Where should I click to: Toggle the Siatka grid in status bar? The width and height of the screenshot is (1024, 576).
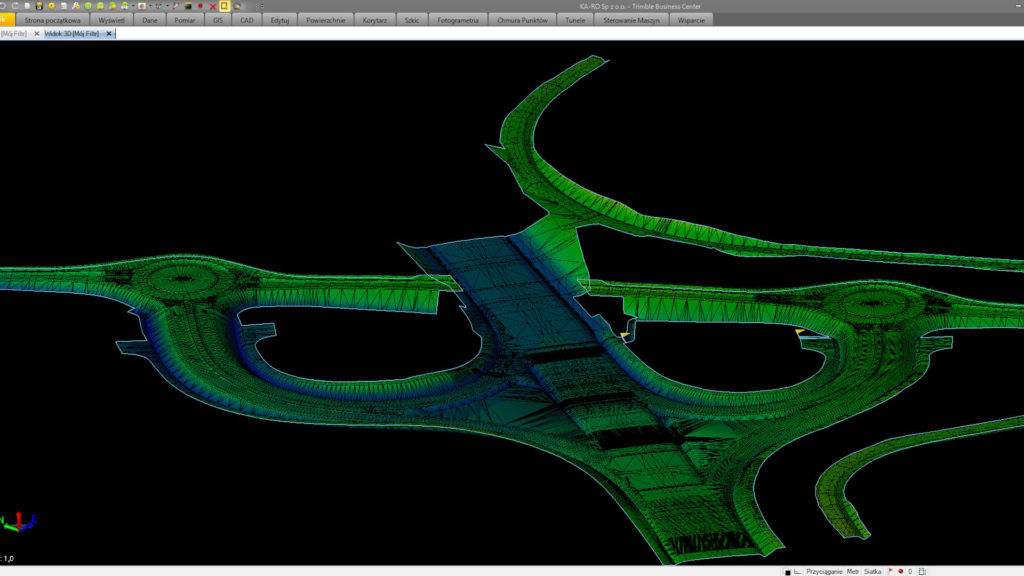(872, 571)
